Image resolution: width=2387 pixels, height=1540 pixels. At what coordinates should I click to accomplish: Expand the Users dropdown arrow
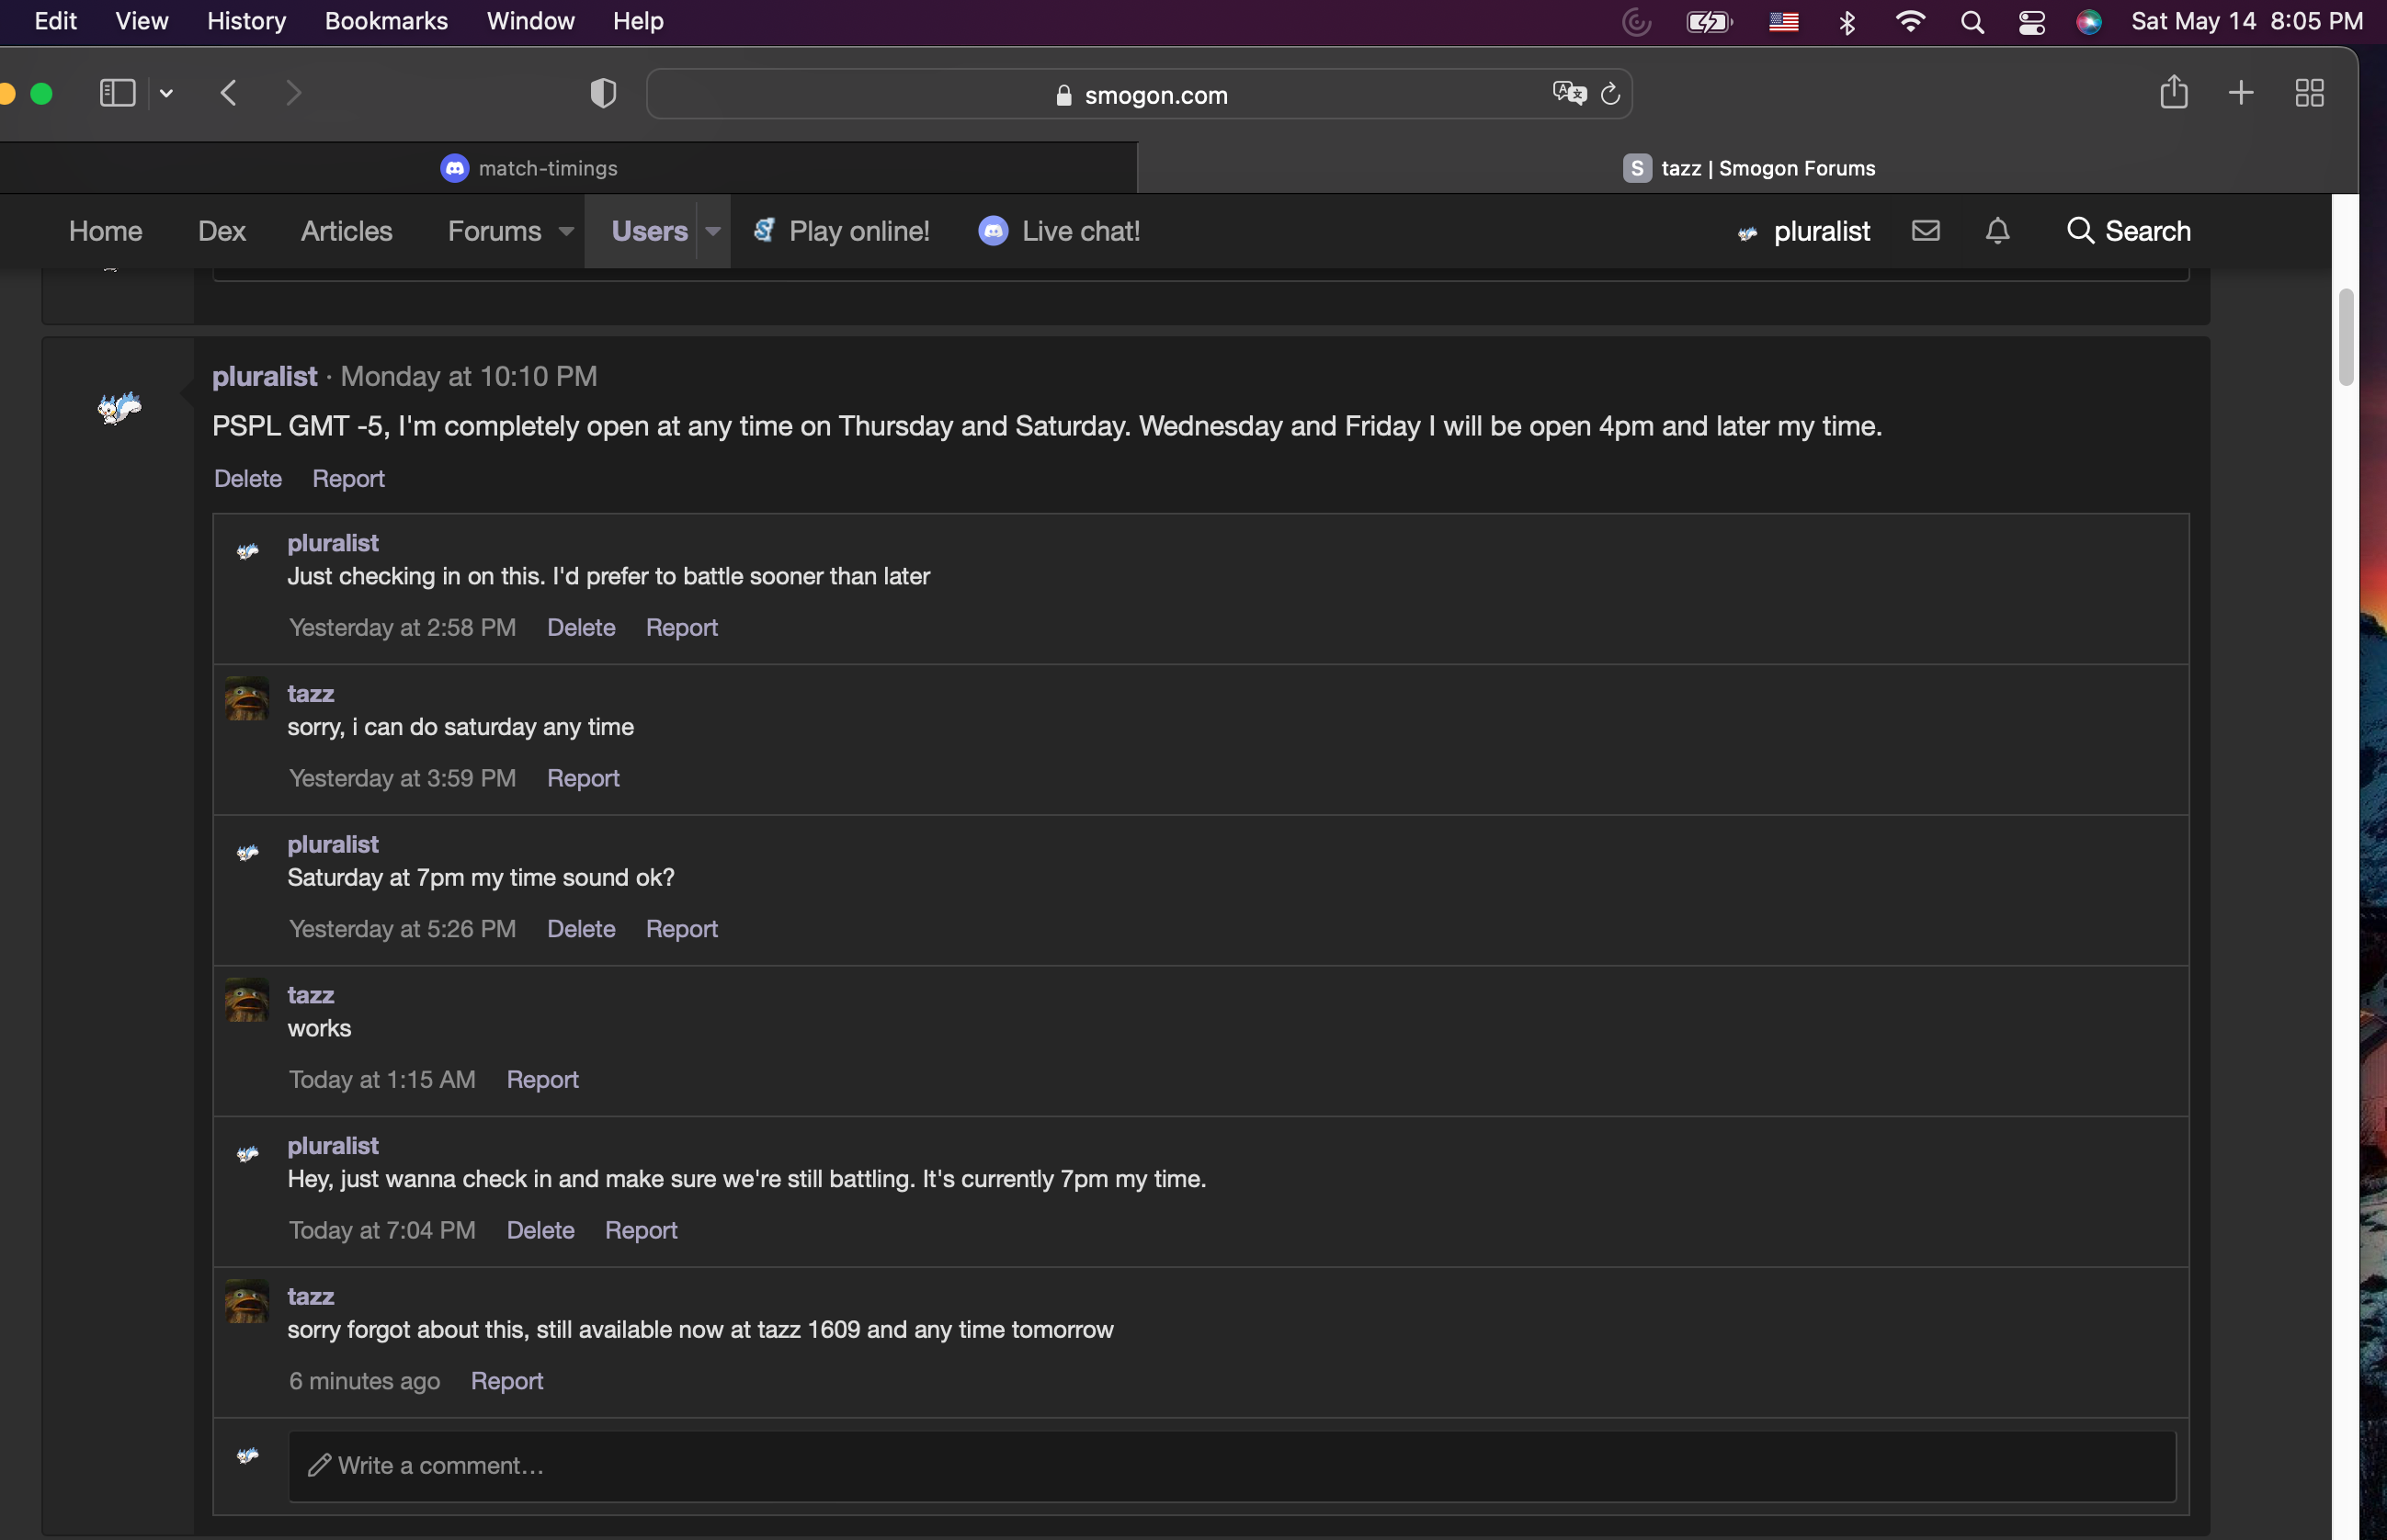(x=713, y=232)
